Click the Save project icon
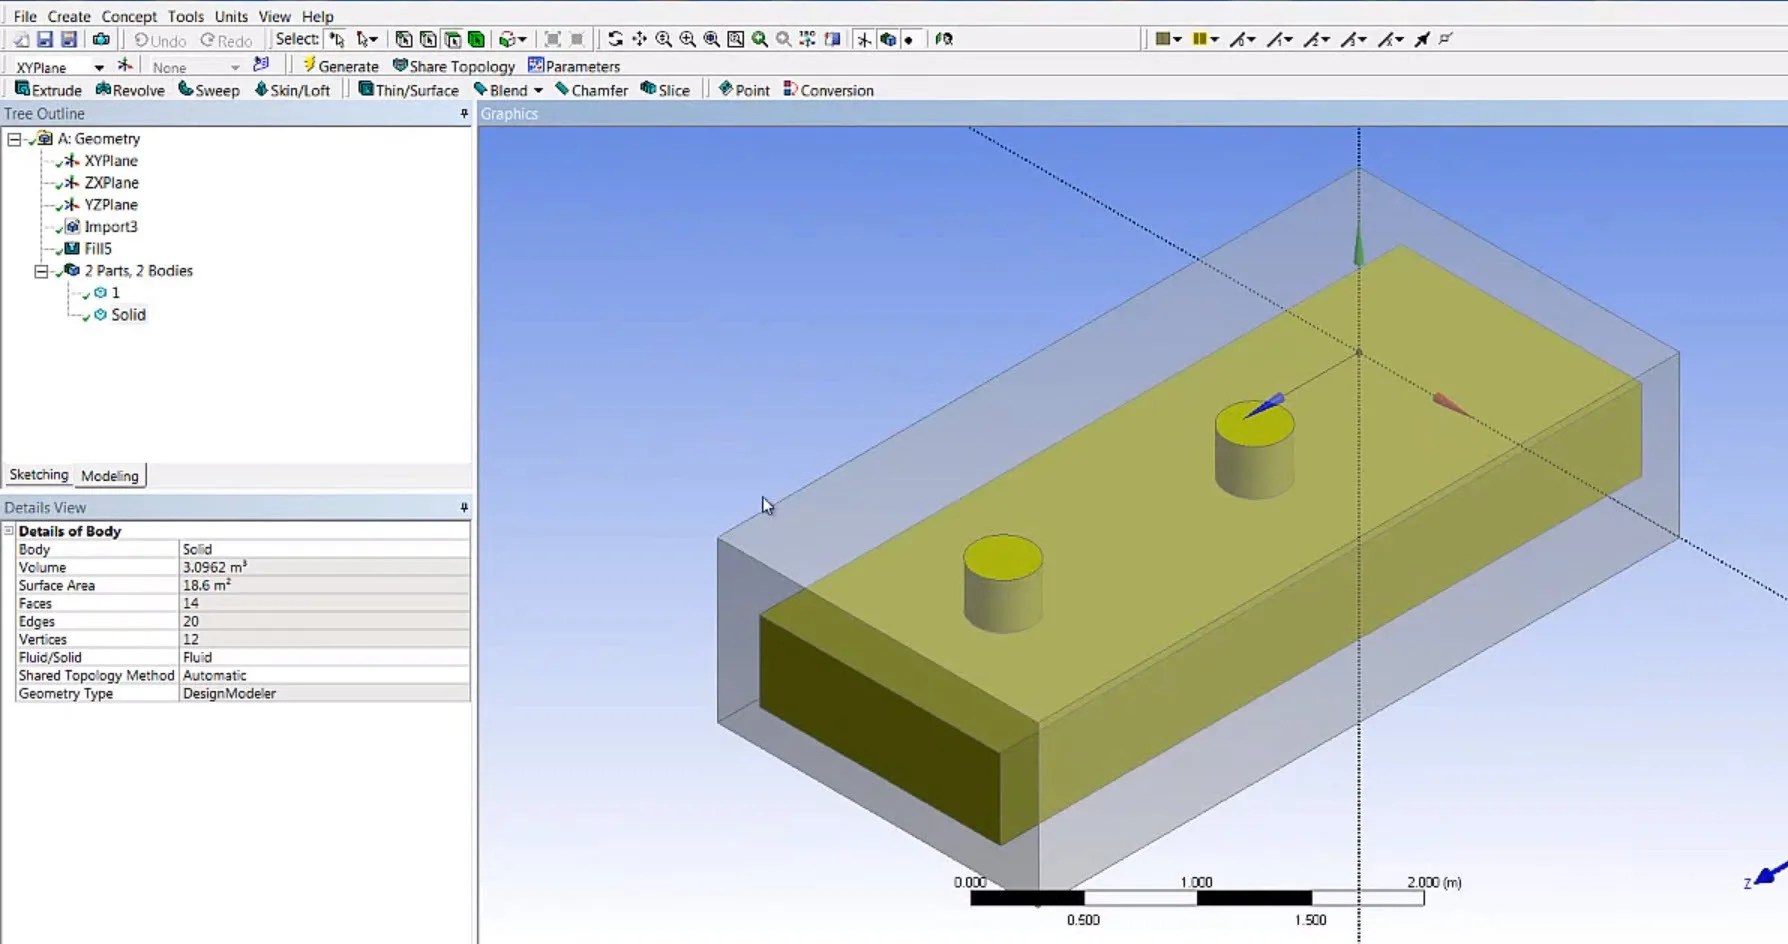 (x=45, y=40)
